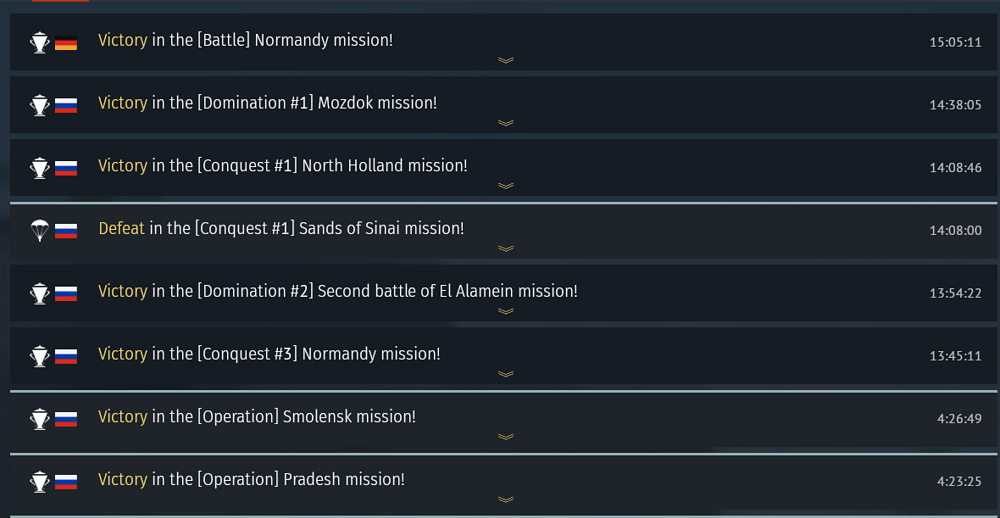Viewport: 1000px width, 518px height.
Task: Open the Pradesh operation victory message text
Action: tap(251, 479)
